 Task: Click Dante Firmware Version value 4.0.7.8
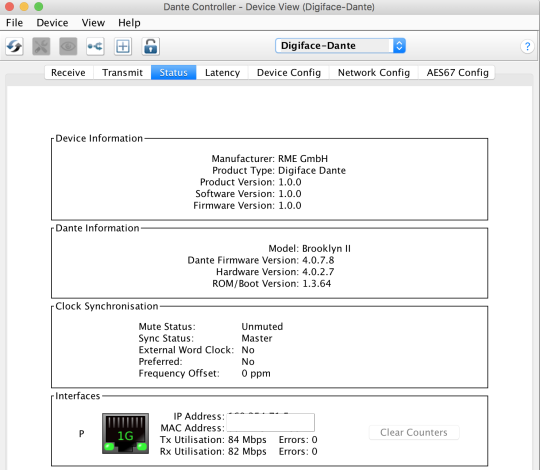point(318,260)
